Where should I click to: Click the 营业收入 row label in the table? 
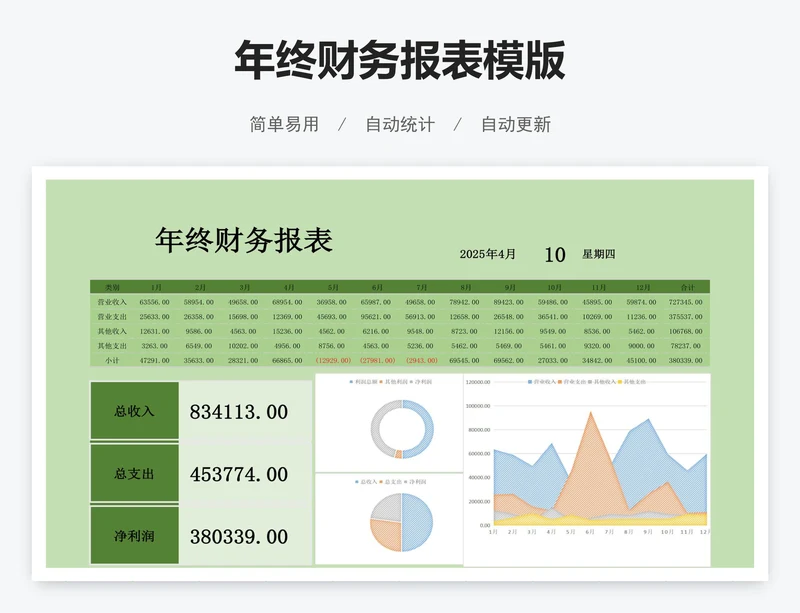point(112,302)
